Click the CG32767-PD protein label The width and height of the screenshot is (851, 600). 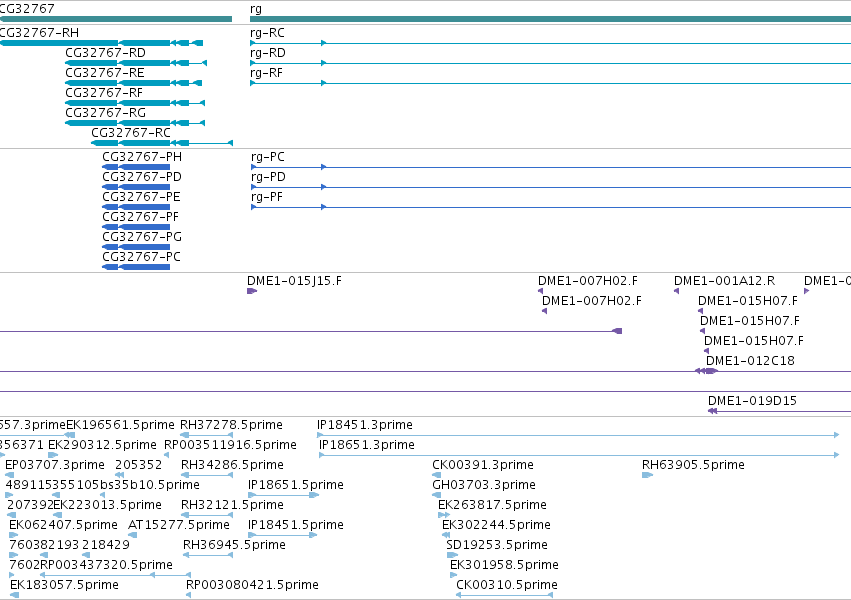click(x=142, y=177)
